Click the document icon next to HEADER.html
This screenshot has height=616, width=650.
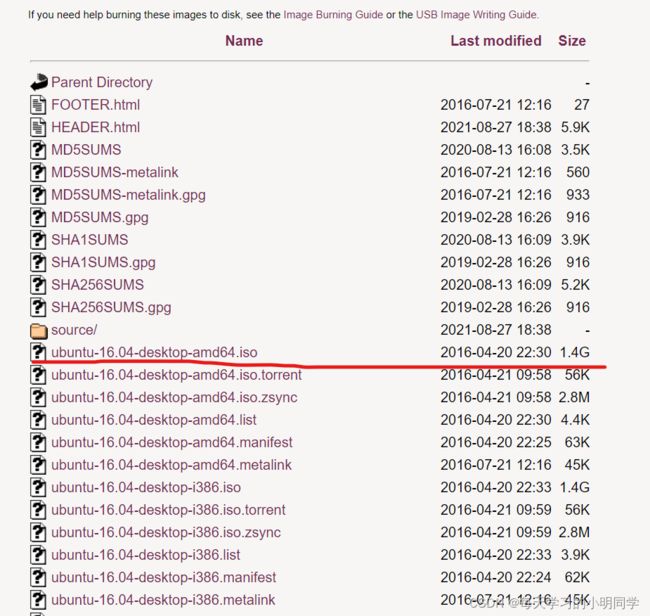pyautogui.click(x=38, y=127)
